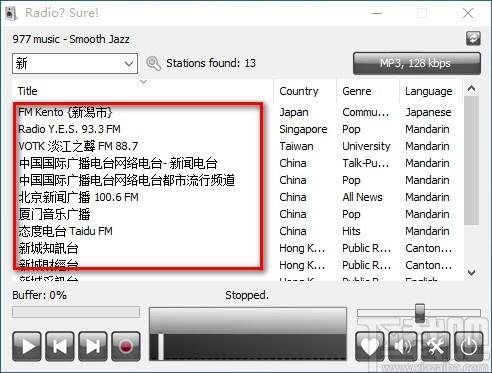Image resolution: width=492 pixels, height=373 pixels.
Task: Select station 态度电台 Taidu FM
Action: (66, 231)
